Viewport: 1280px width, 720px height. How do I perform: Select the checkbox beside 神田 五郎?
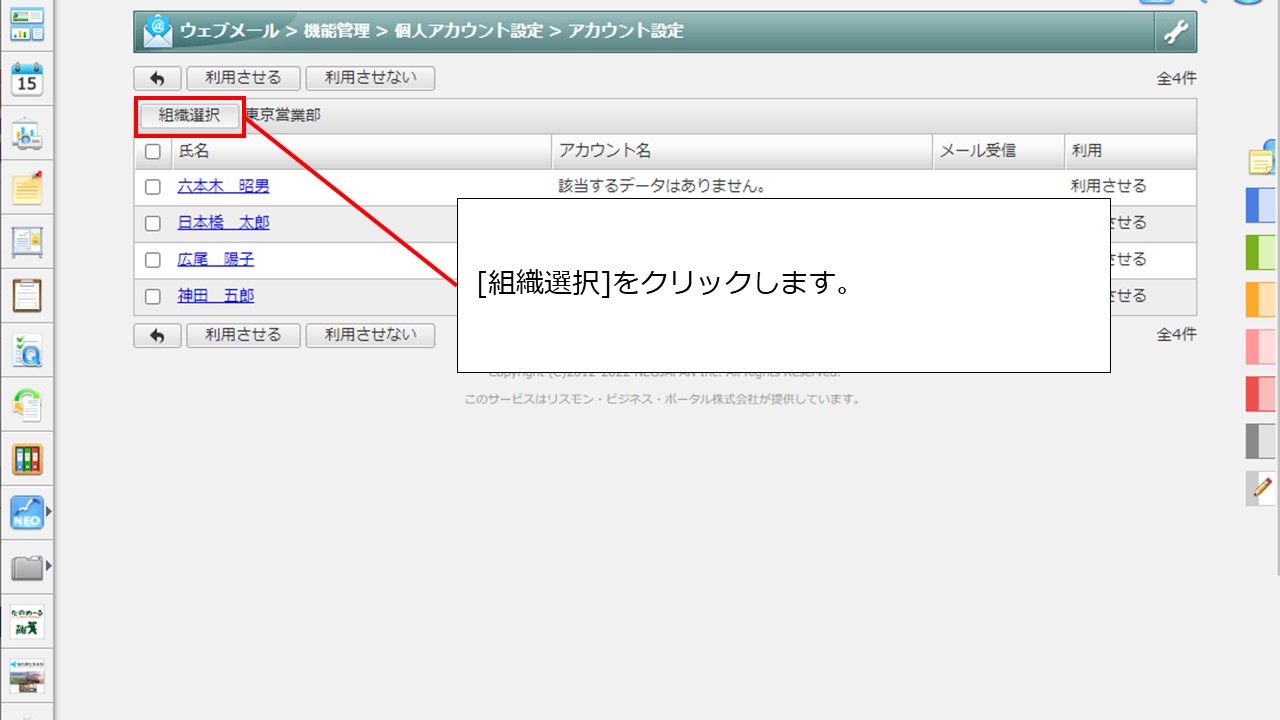coord(153,296)
